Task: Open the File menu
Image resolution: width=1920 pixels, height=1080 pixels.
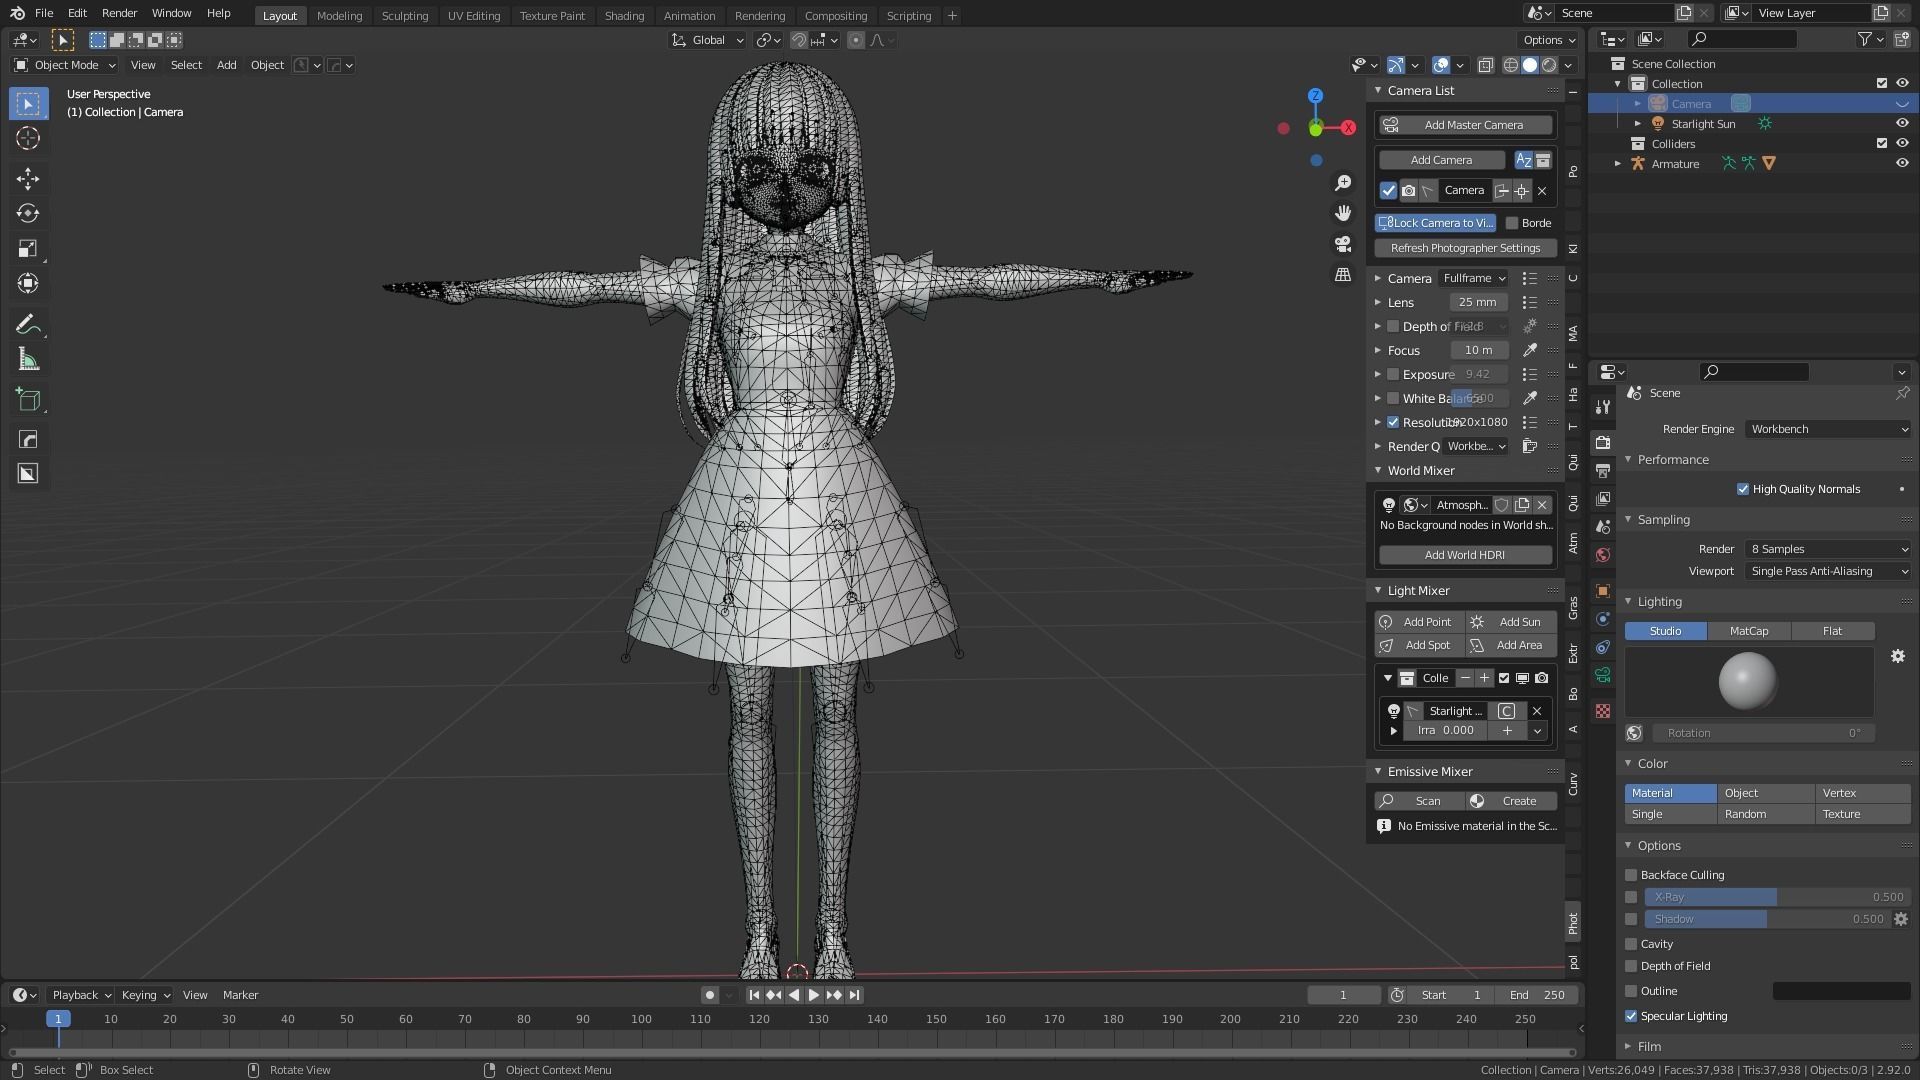Action: 44,13
